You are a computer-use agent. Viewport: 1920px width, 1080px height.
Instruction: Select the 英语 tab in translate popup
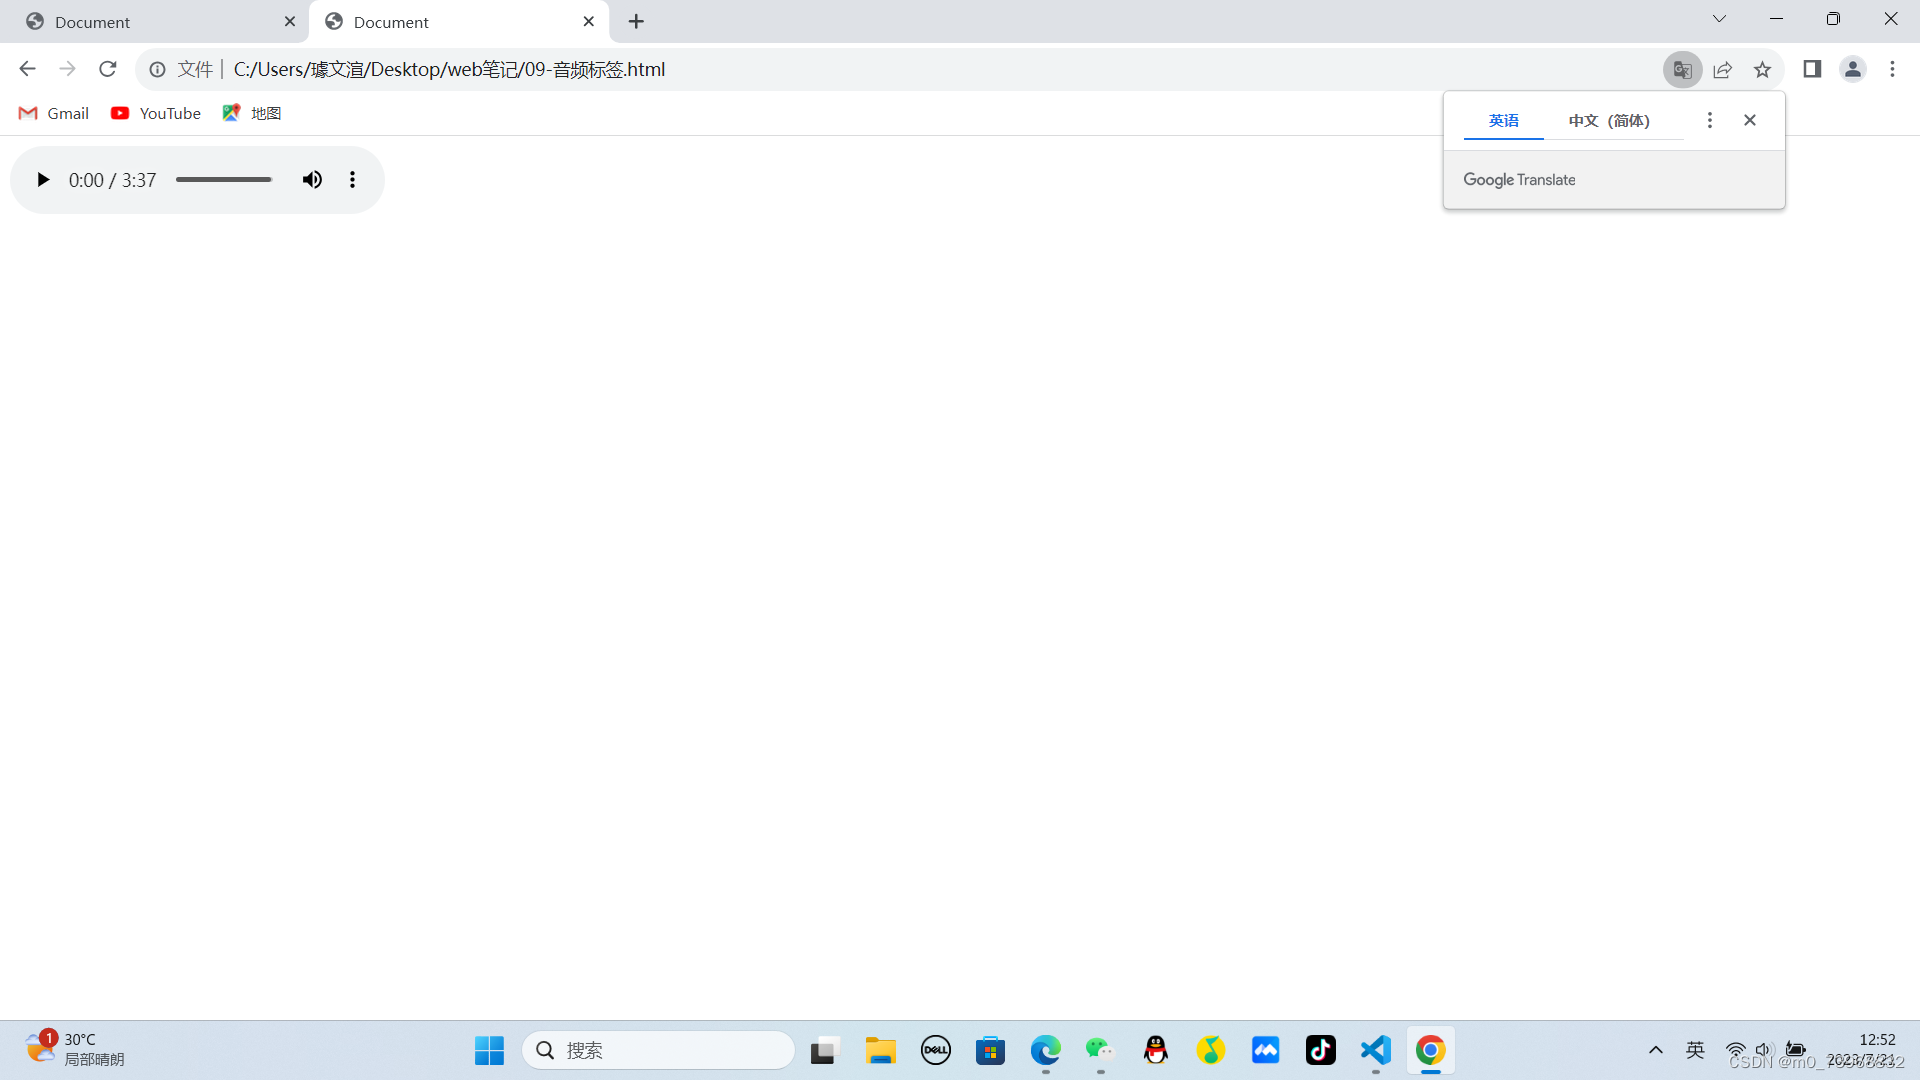(1503, 121)
